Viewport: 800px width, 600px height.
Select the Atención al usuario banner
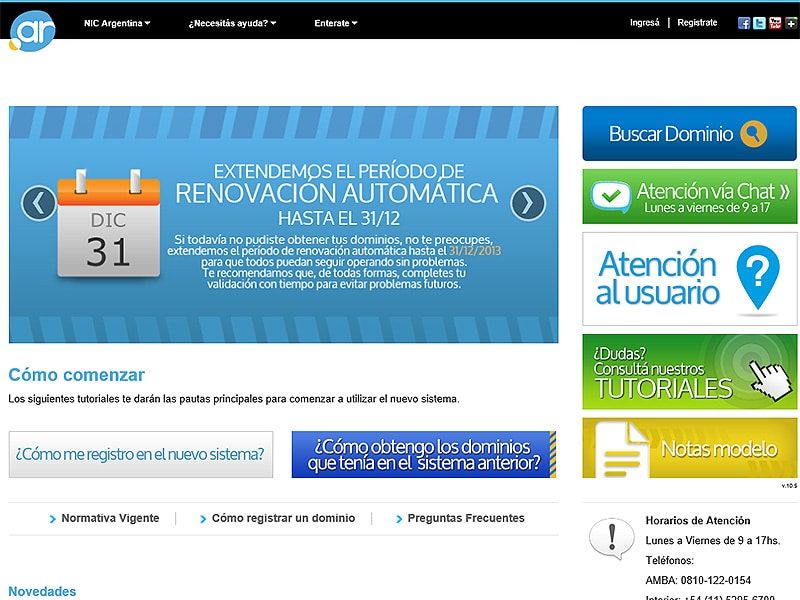689,279
